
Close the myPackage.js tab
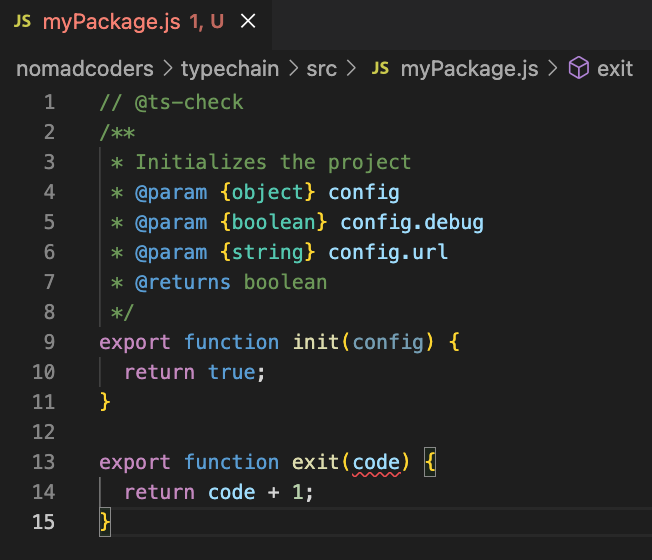coord(248,21)
